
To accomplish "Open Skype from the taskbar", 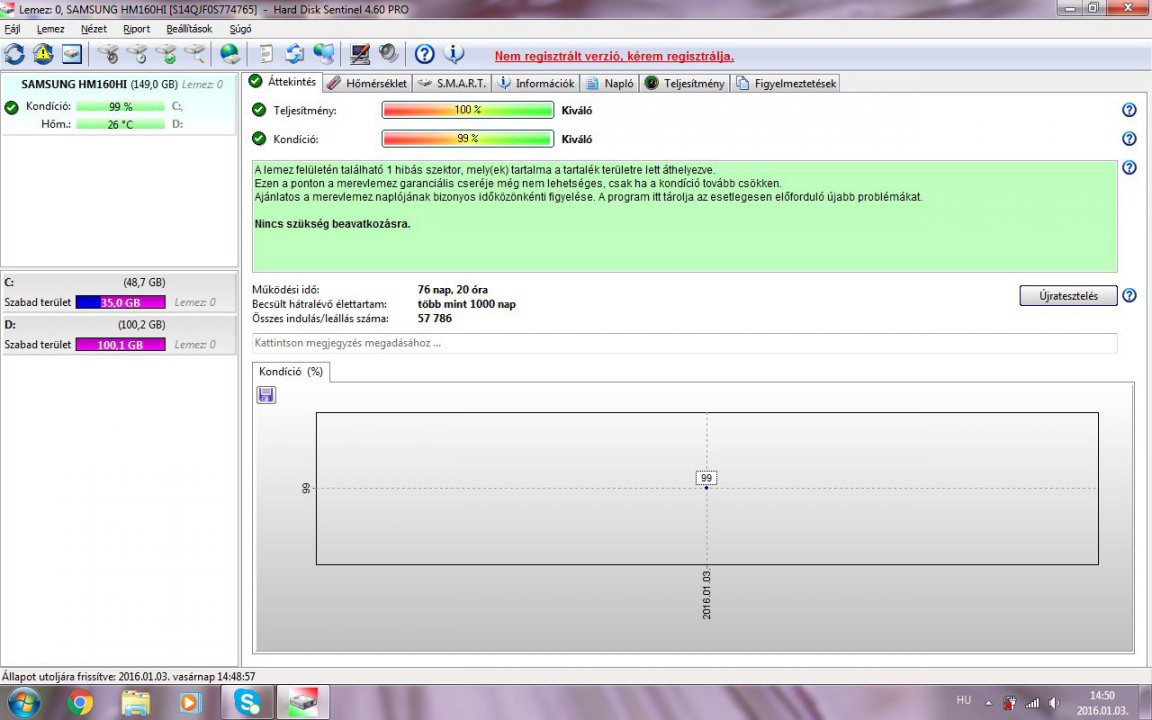I will pyautogui.click(x=248, y=703).
